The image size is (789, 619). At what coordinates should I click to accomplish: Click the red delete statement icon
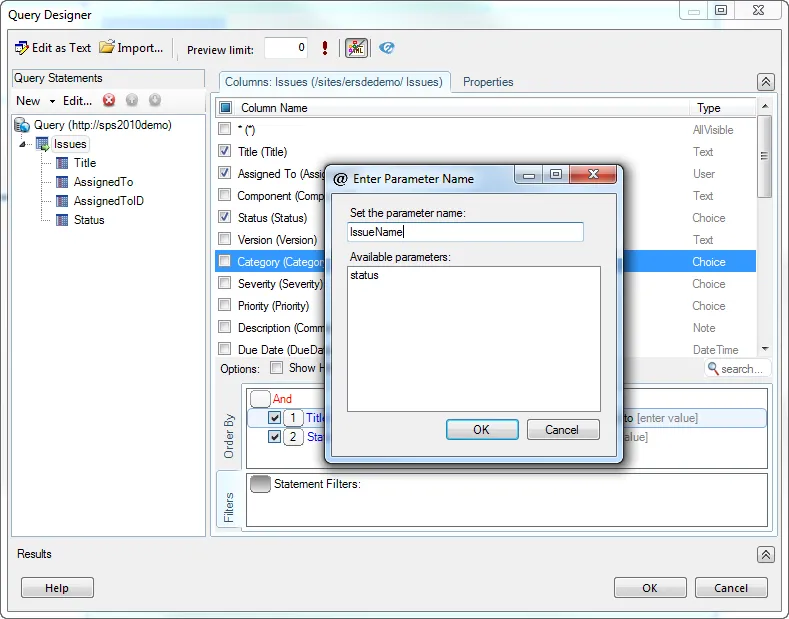point(109,100)
